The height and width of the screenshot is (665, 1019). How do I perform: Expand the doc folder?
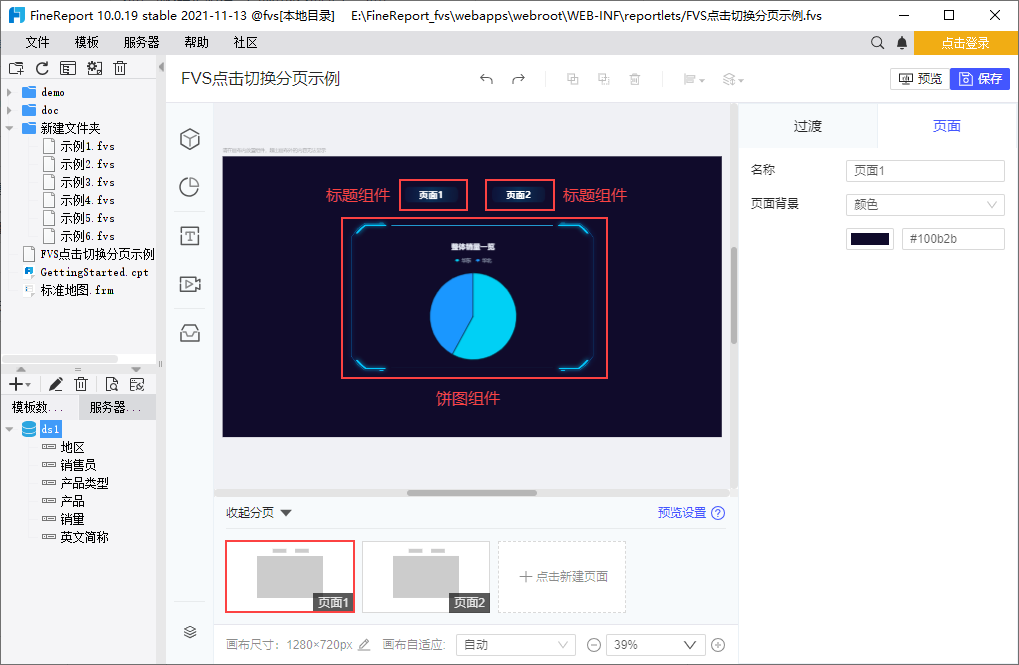click(x=9, y=110)
